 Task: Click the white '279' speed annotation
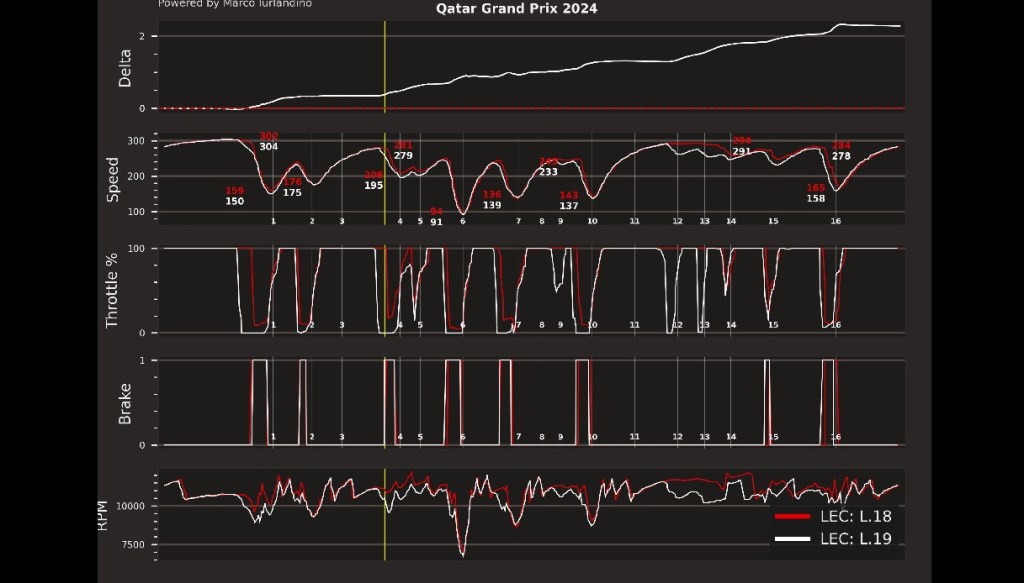click(403, 155)
